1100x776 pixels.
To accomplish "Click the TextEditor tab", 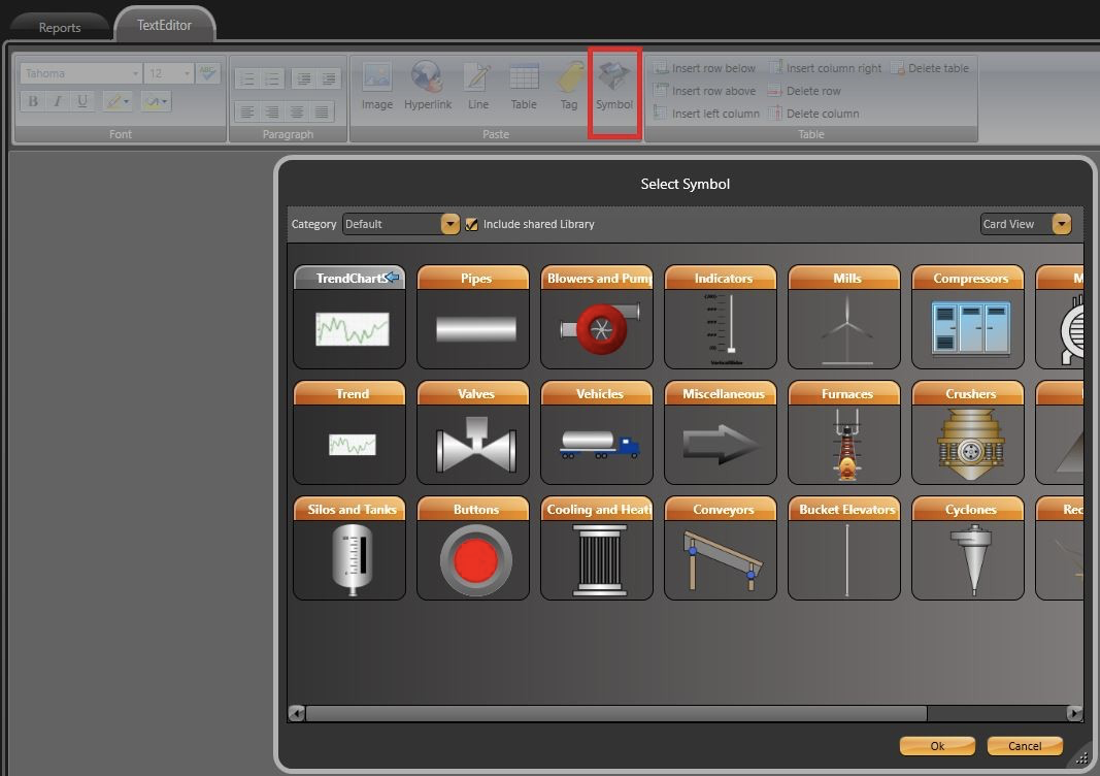I will (164, 25).
